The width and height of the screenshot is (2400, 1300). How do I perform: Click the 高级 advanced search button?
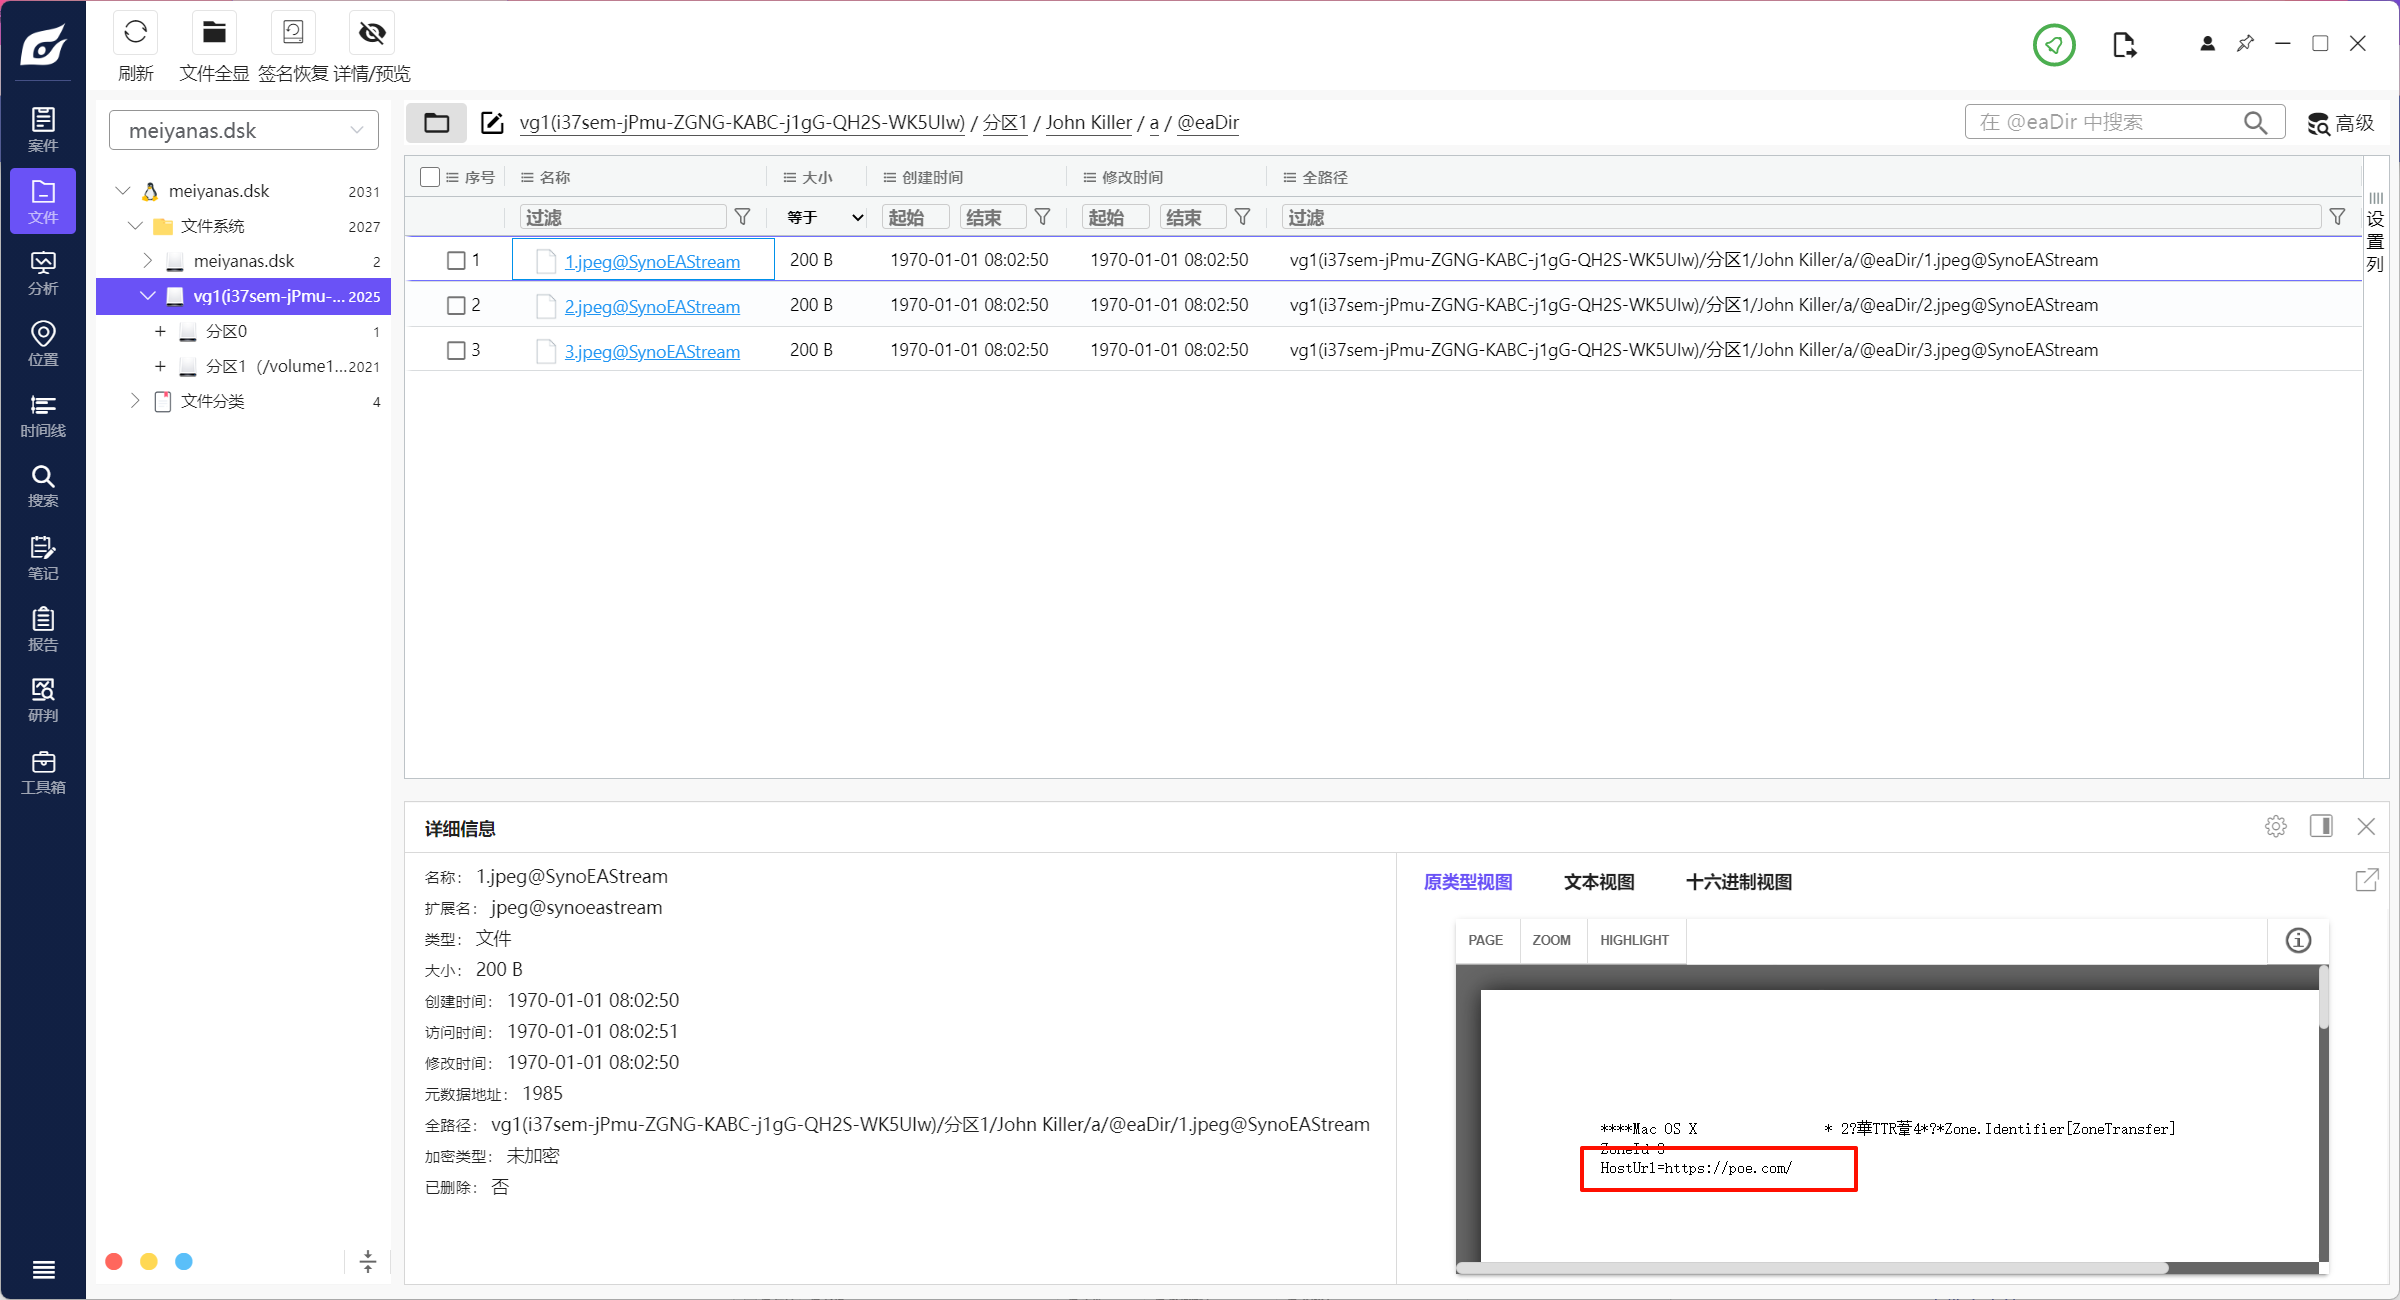coord(2341,123)
